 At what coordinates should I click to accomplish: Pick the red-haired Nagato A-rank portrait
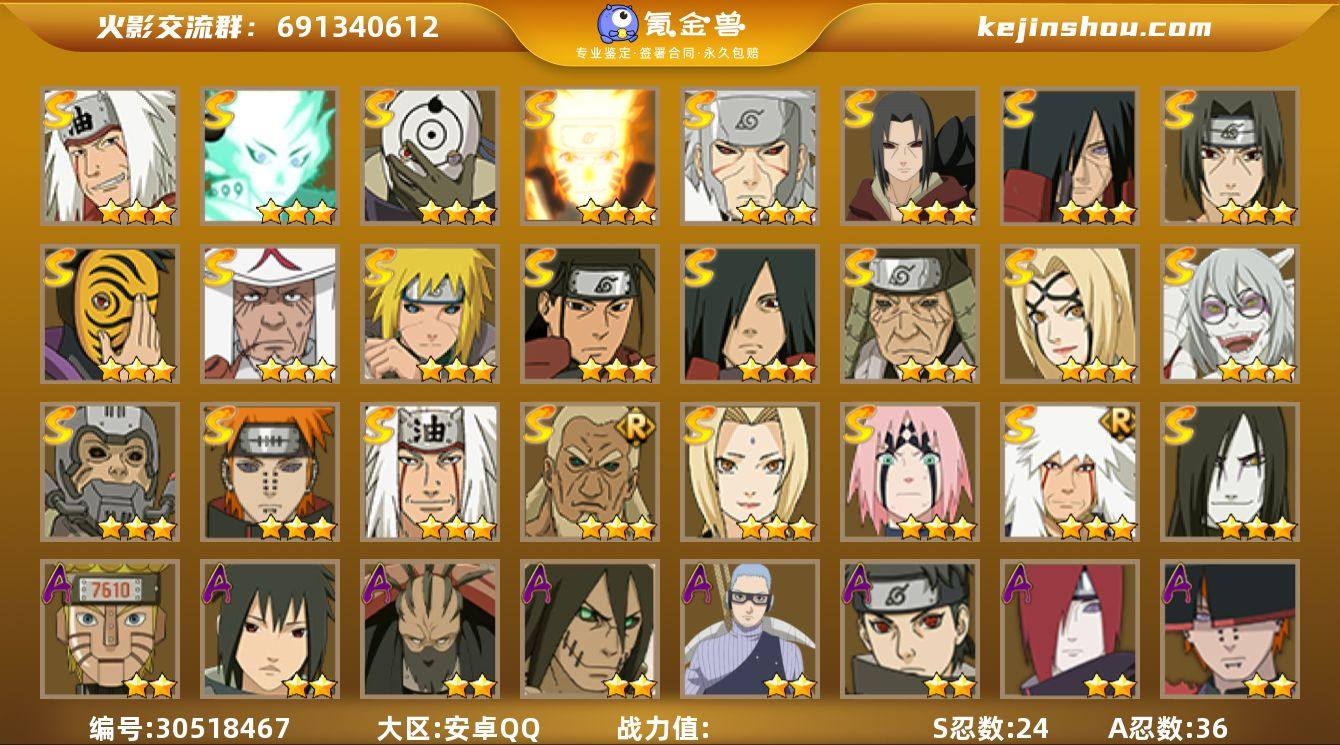tap(1070, 629)
